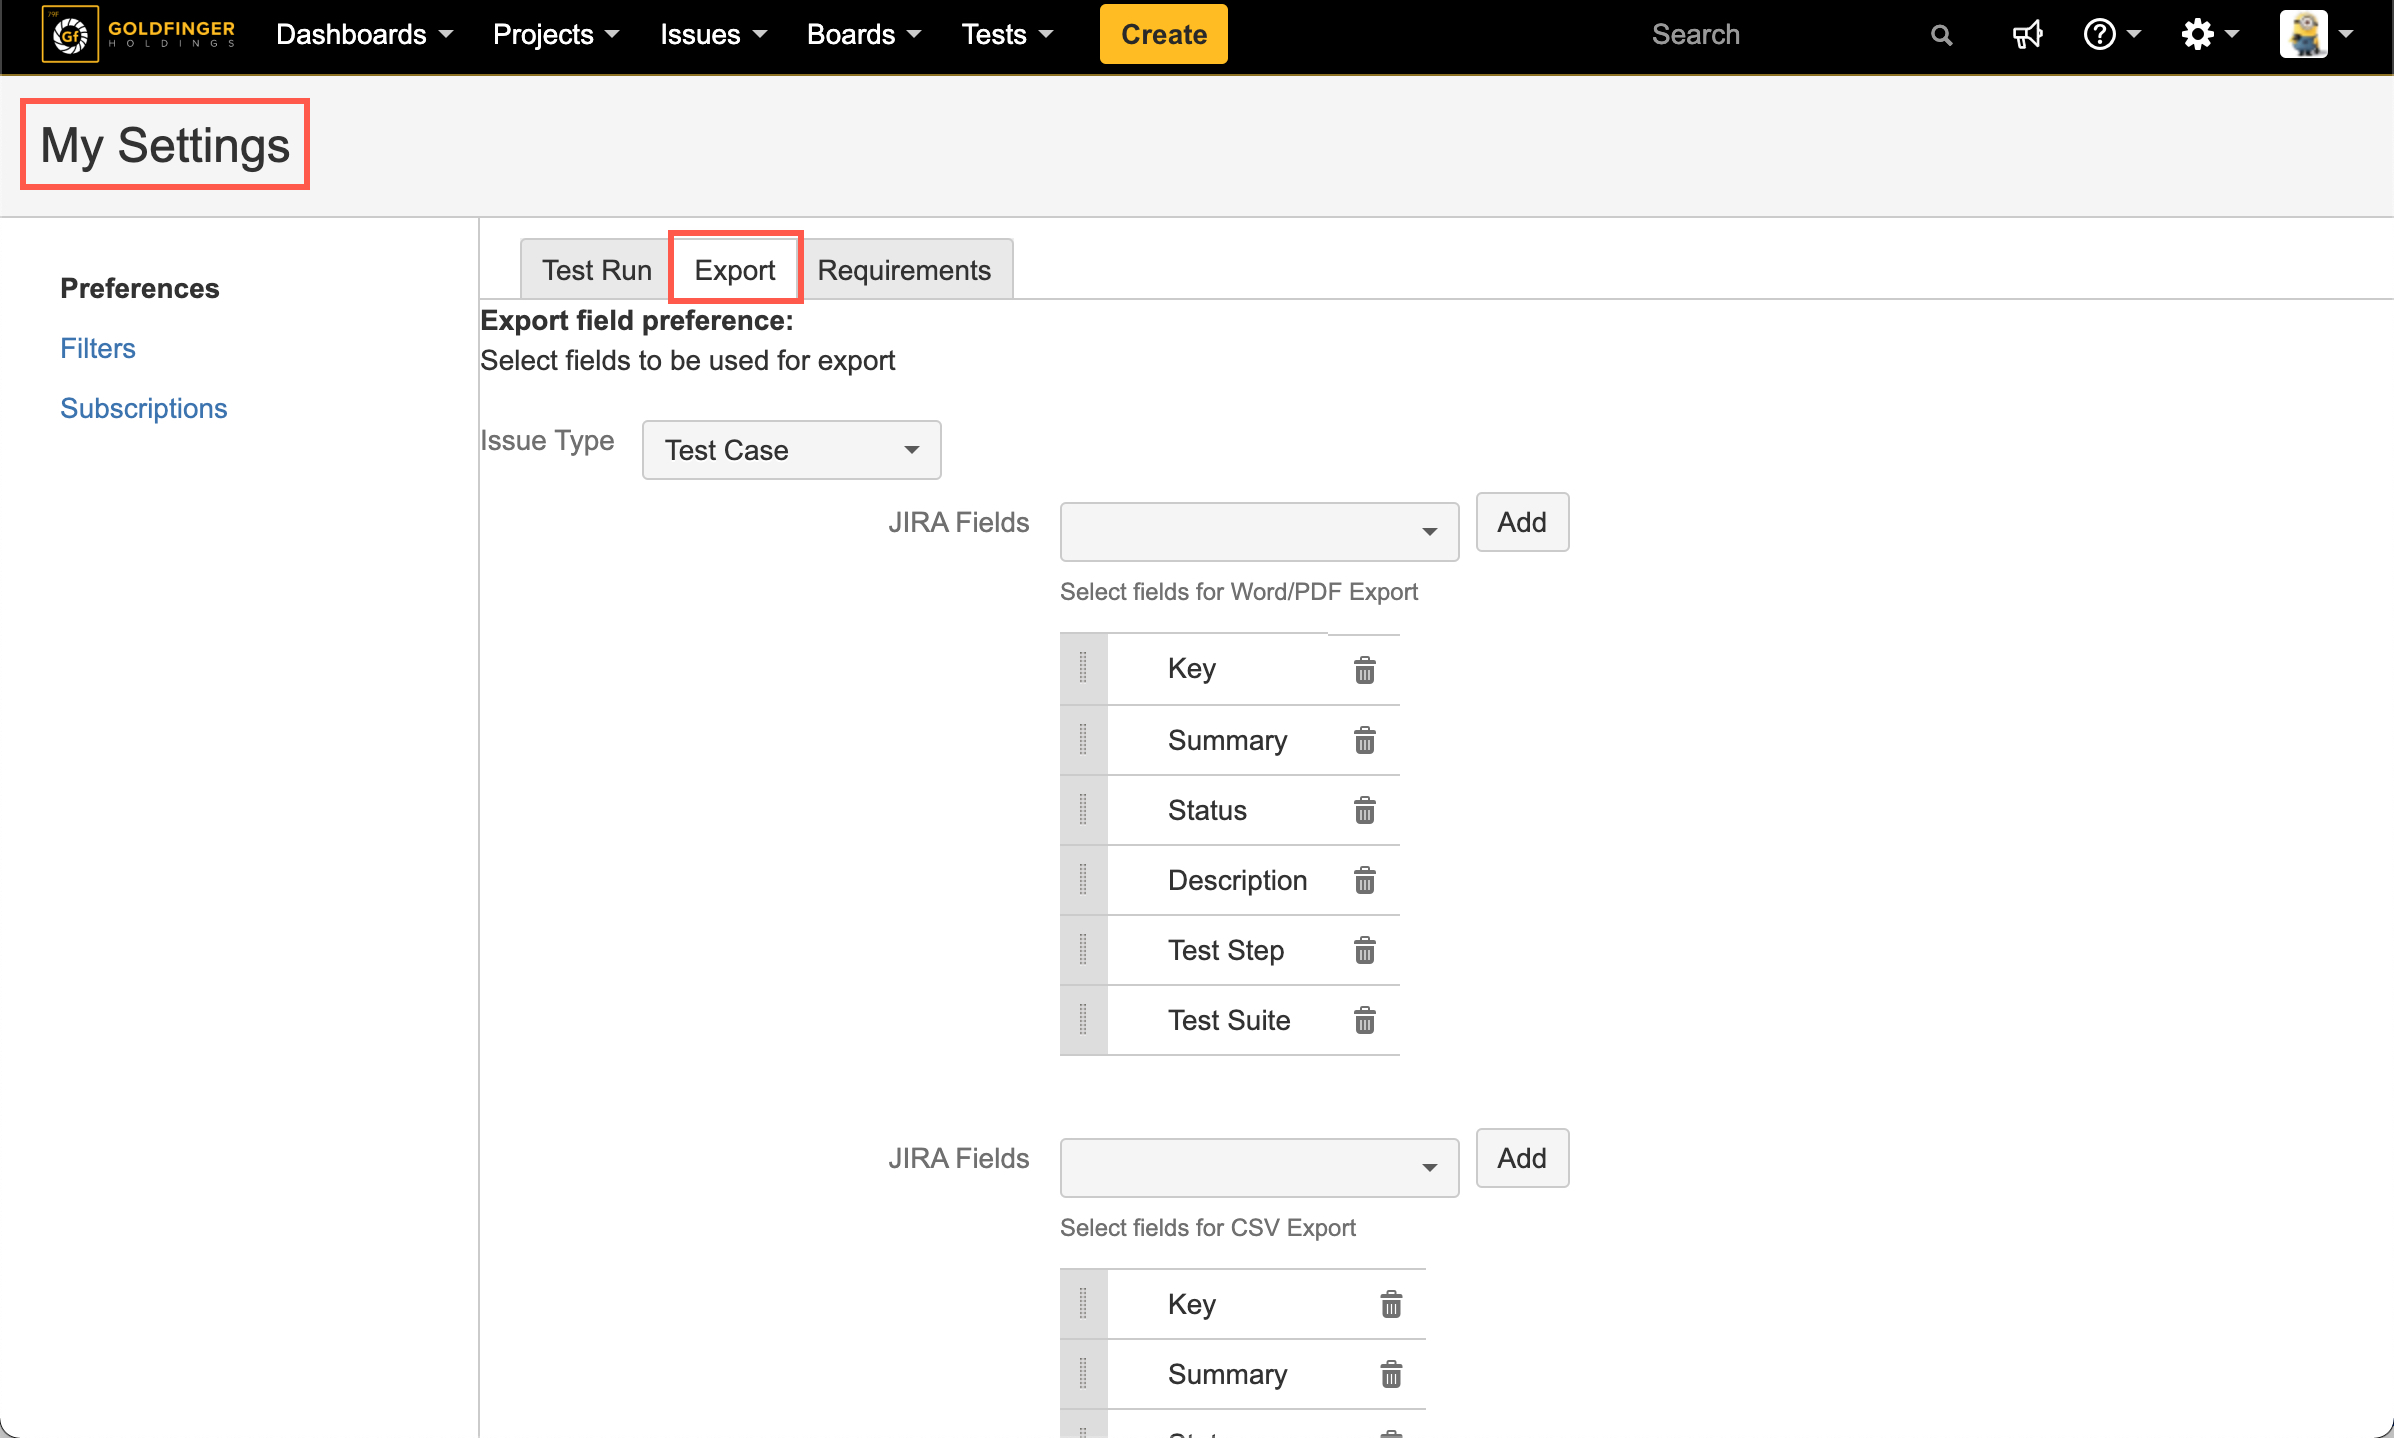This screenshot has width=2394, height=1438.
Task: Delete the Key field from Word/PDF export
Action: [x=1364, y=670]
